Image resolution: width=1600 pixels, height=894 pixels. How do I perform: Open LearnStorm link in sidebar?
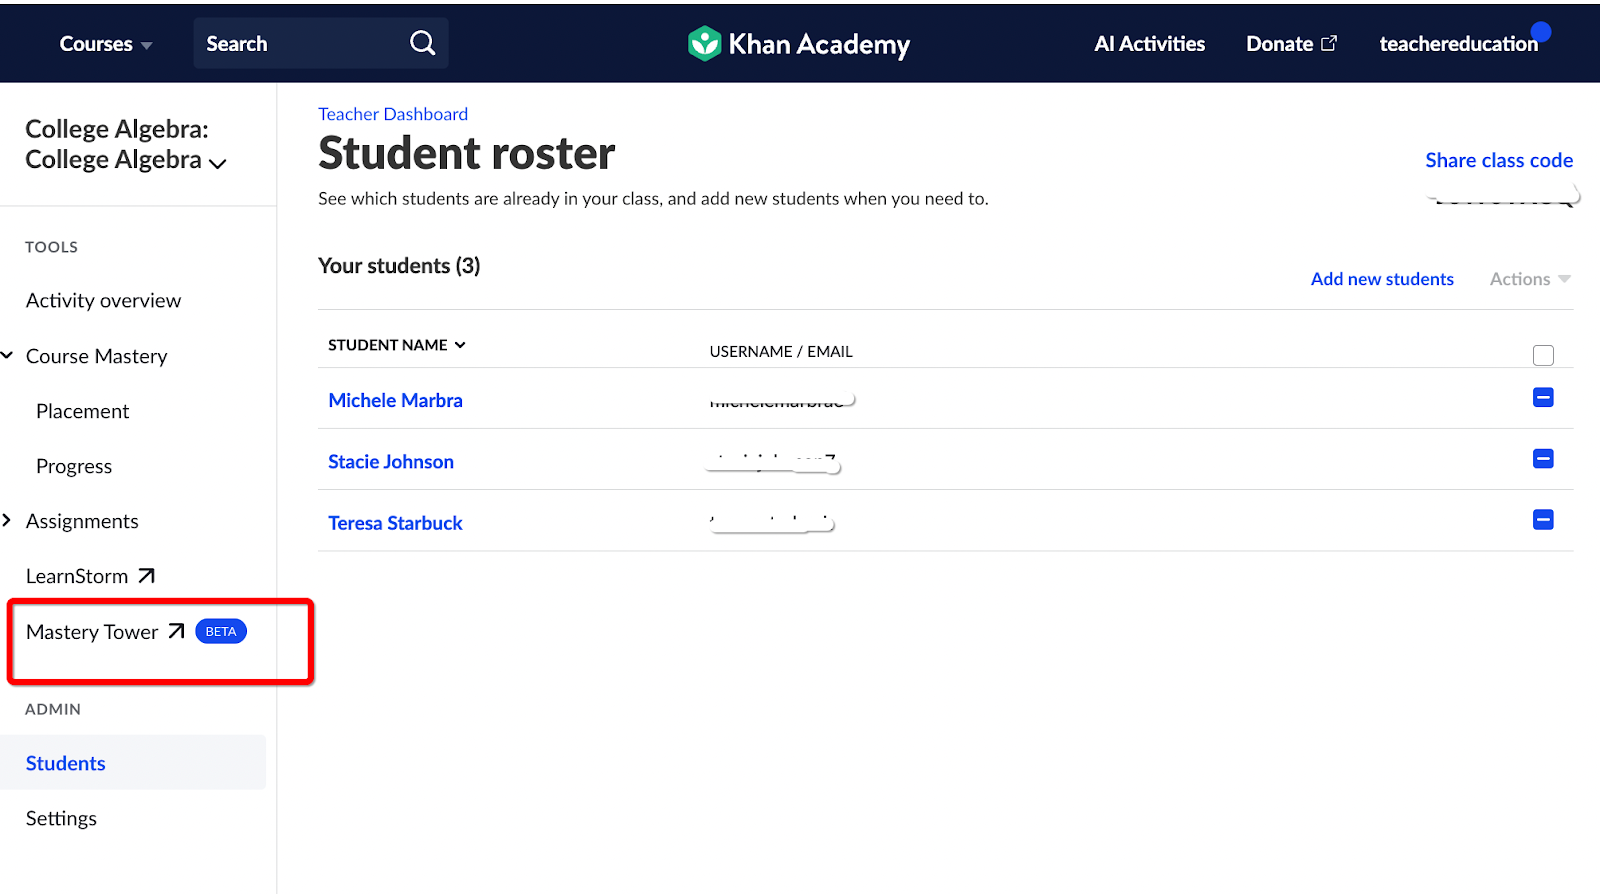77,576
